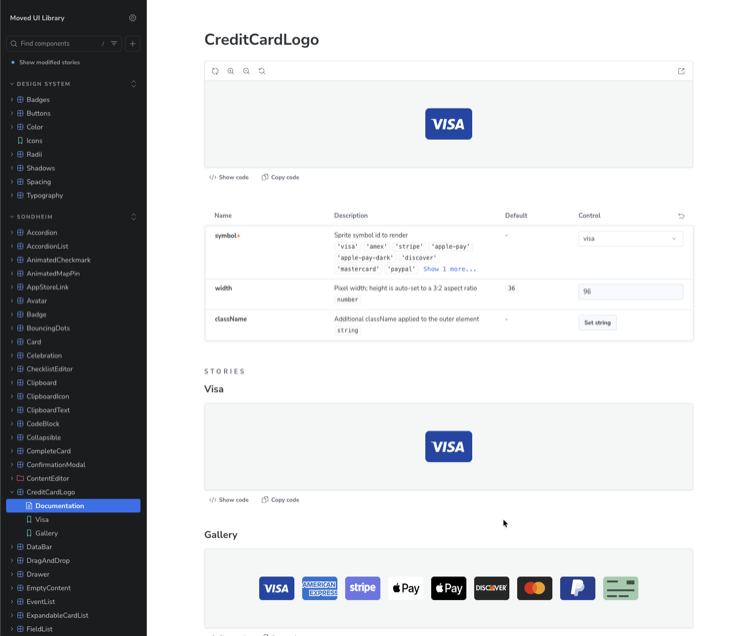The width and height of the screenshot is (750, 636).
Task: Click the green check logo in Gallery
Action: pos(621,588)
